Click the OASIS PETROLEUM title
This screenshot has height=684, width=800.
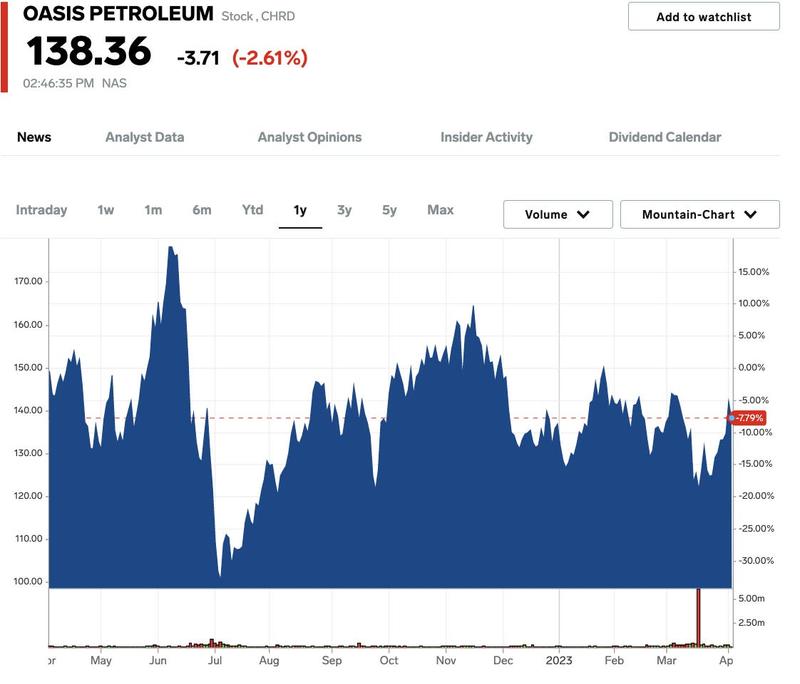pos(118,14)
